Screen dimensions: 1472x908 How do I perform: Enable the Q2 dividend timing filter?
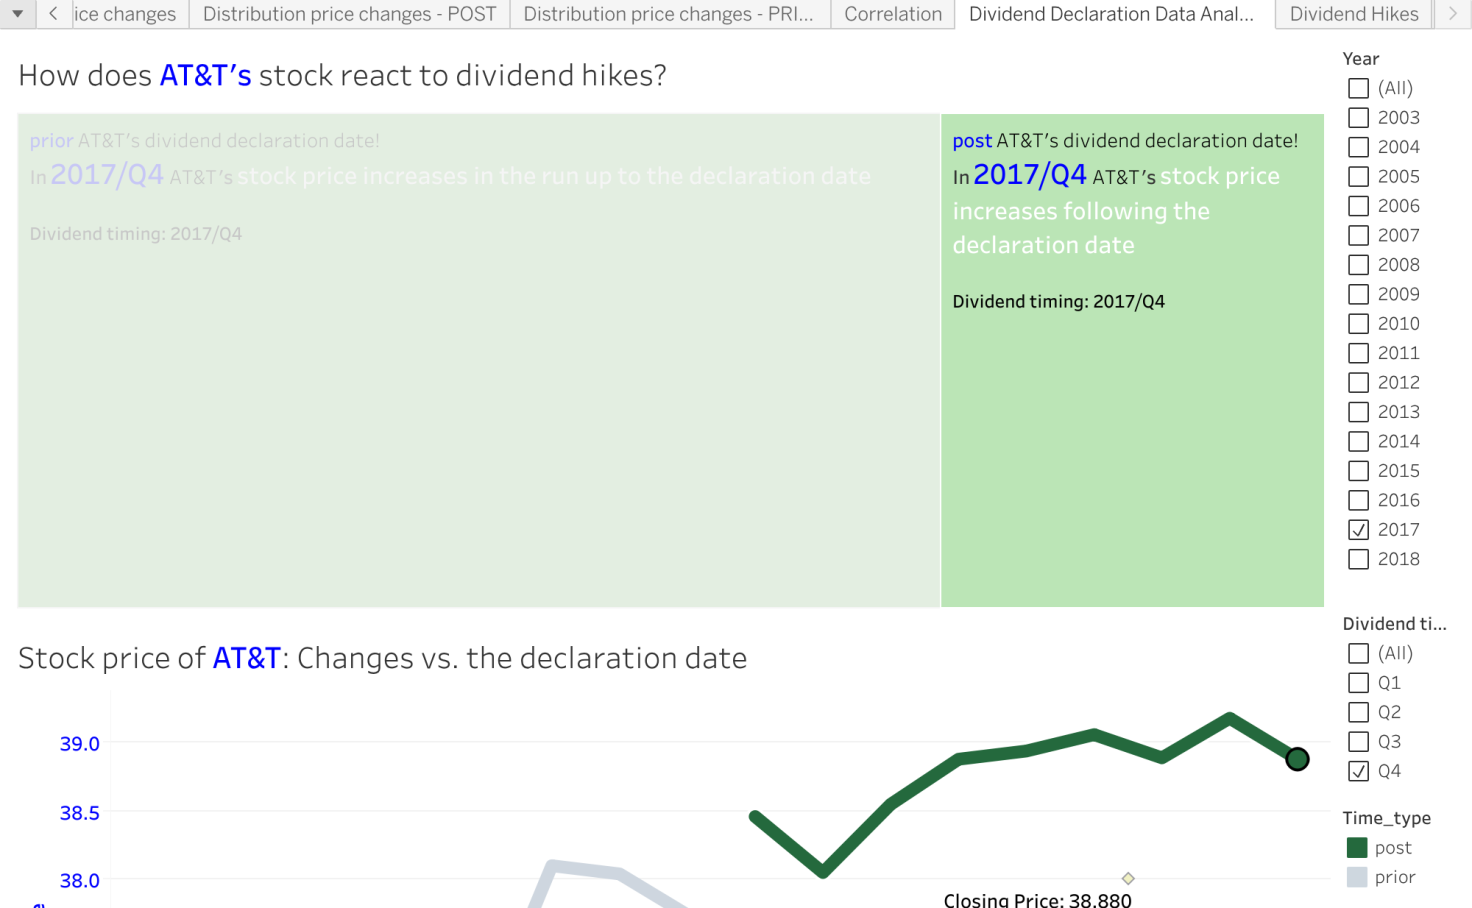(1358, 712)
